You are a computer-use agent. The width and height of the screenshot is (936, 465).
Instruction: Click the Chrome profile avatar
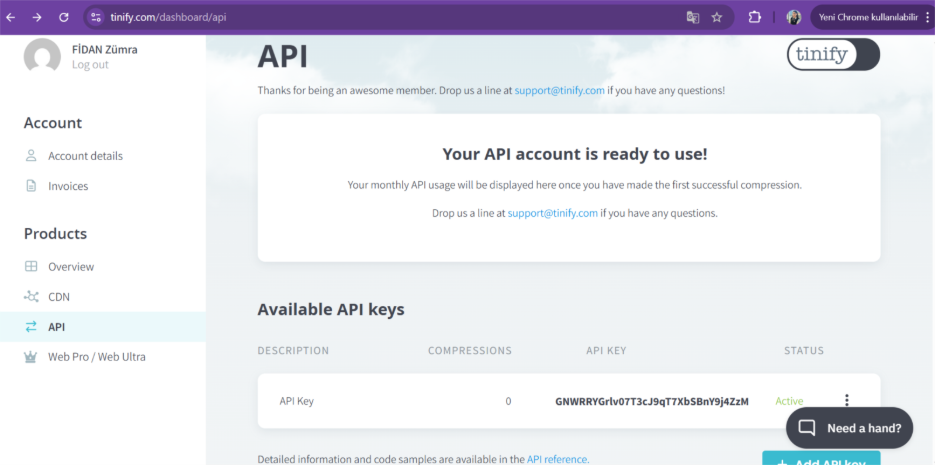point(794,17)
